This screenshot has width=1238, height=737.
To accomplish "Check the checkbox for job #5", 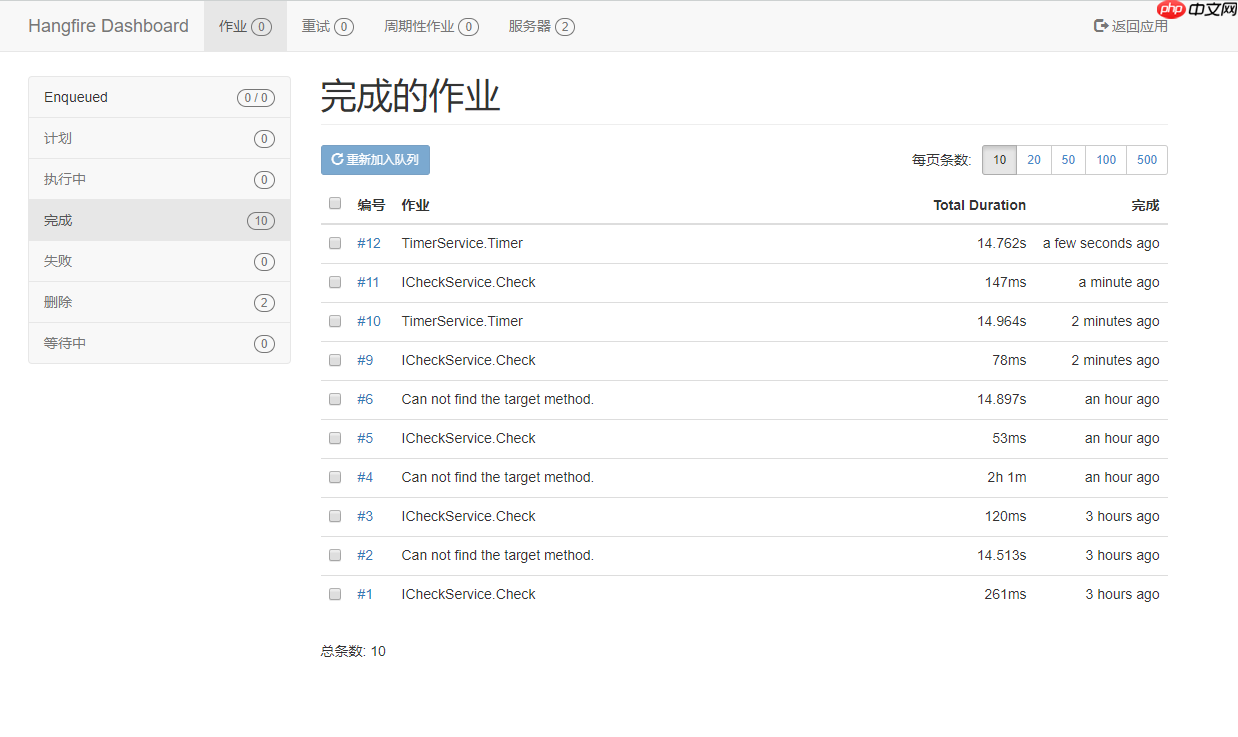I will 335,437.
